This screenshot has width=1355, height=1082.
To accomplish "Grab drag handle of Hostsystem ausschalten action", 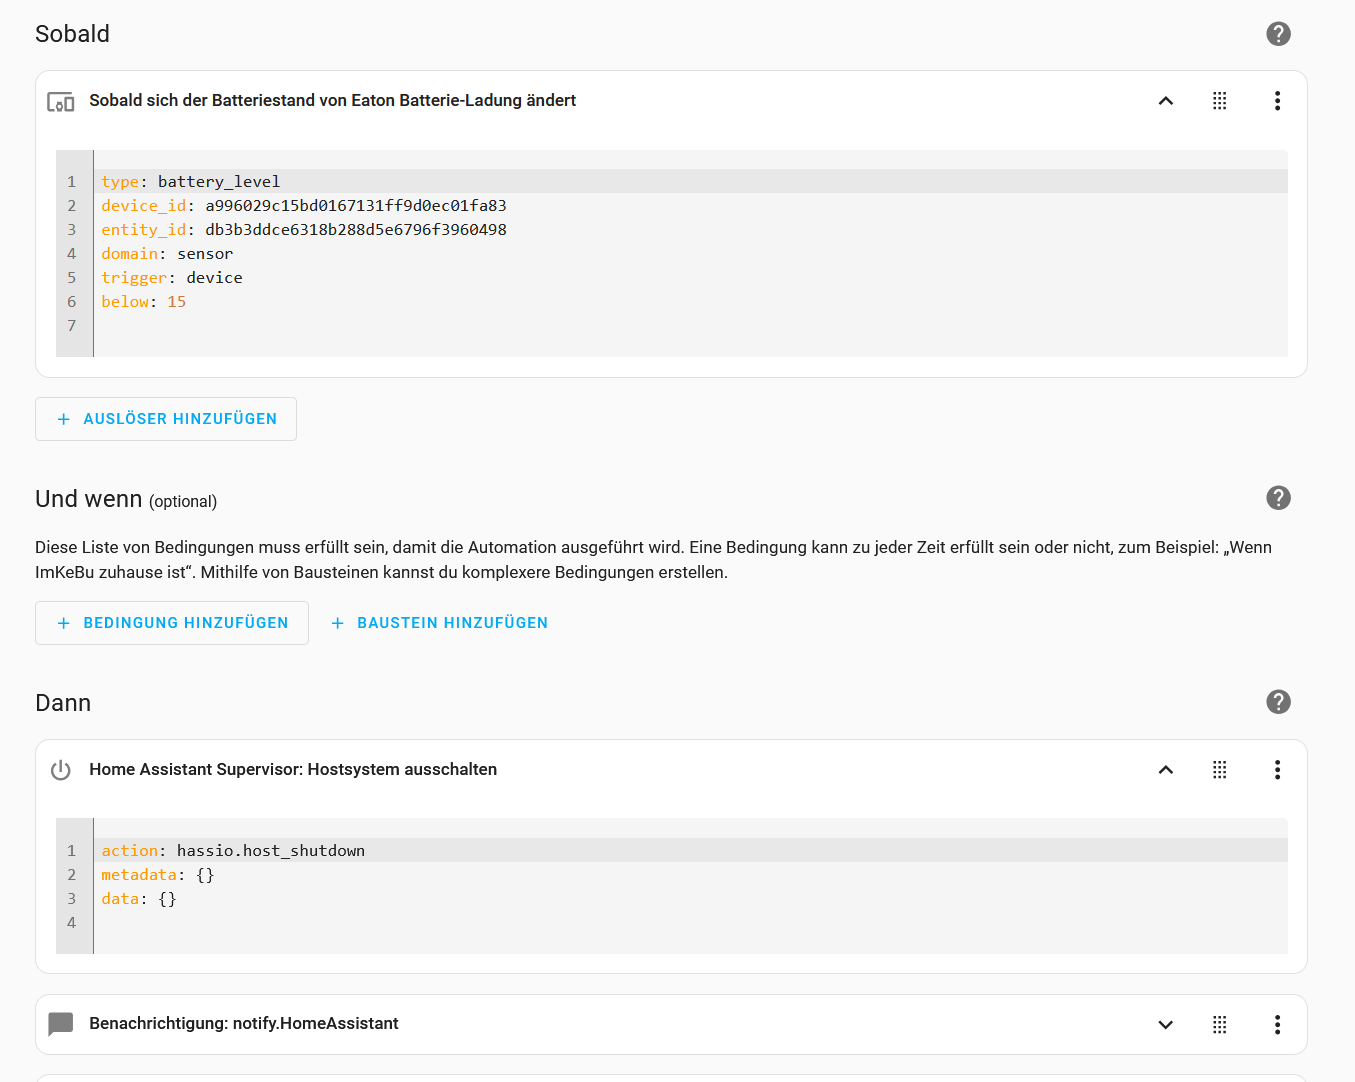I will pyautogui.click(x=1220, y=770).
